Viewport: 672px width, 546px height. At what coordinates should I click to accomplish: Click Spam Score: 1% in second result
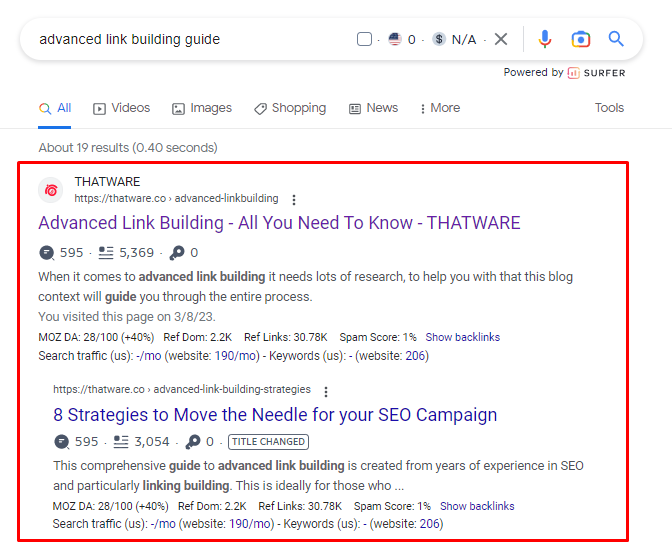(392, 506)
